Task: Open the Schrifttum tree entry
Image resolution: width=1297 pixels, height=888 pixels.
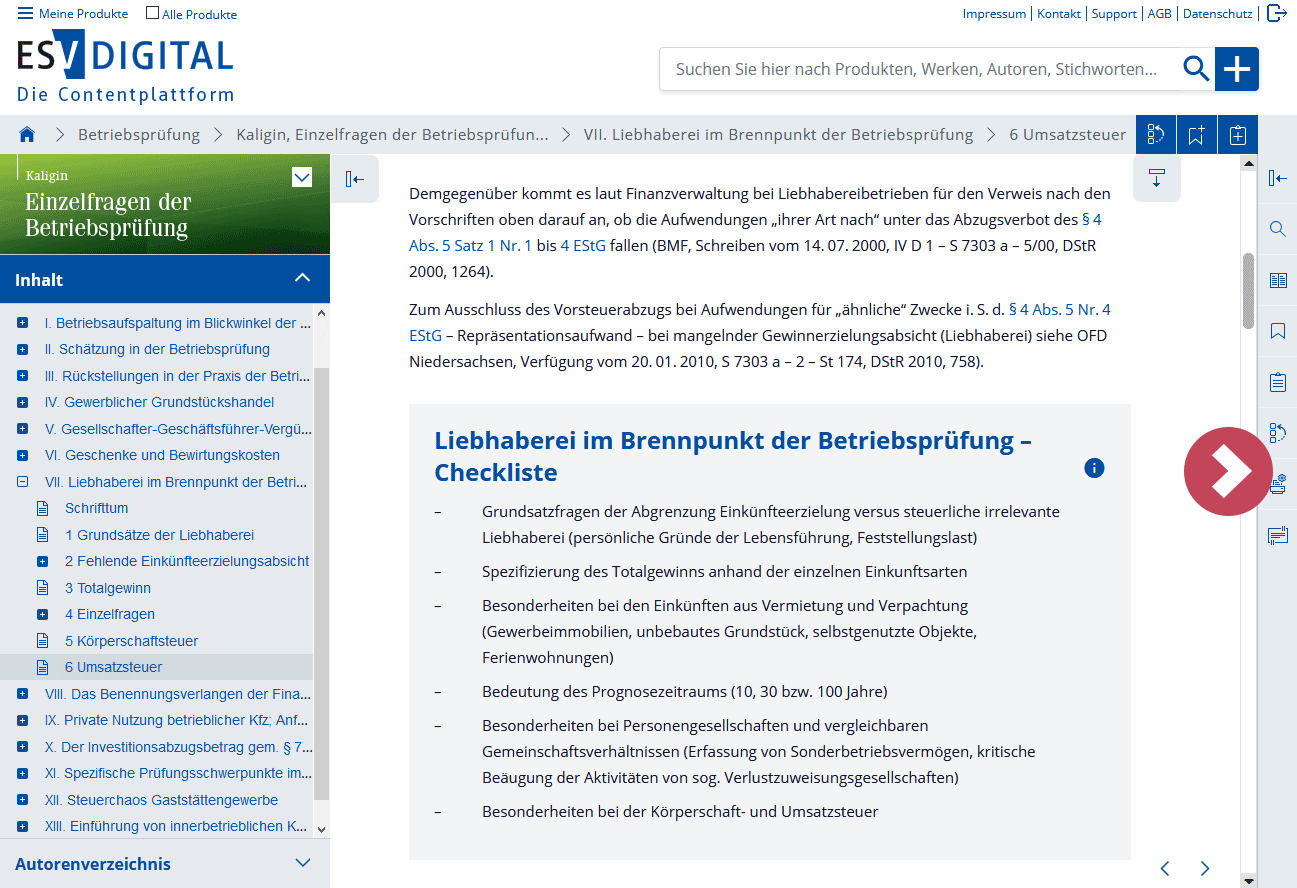Action: 97,508
